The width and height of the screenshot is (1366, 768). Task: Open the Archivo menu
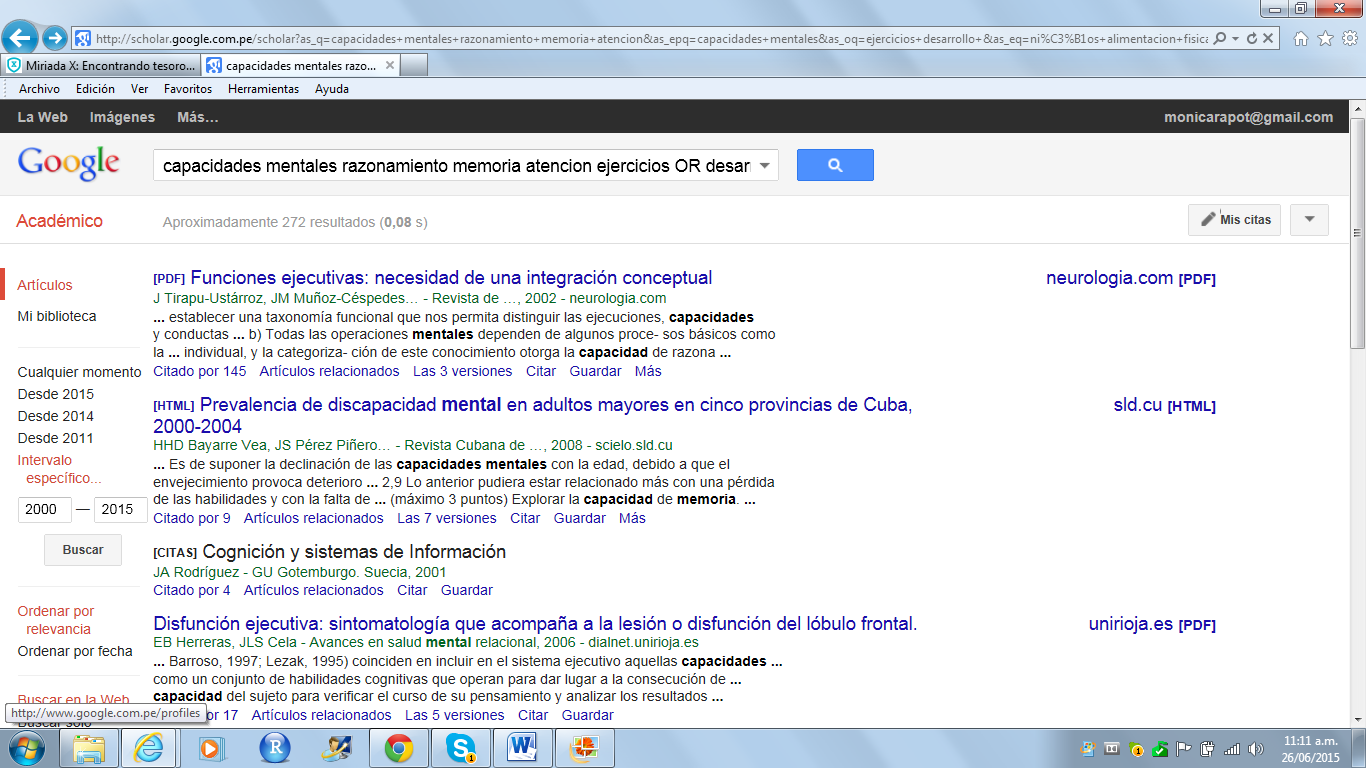click(39, 89)
